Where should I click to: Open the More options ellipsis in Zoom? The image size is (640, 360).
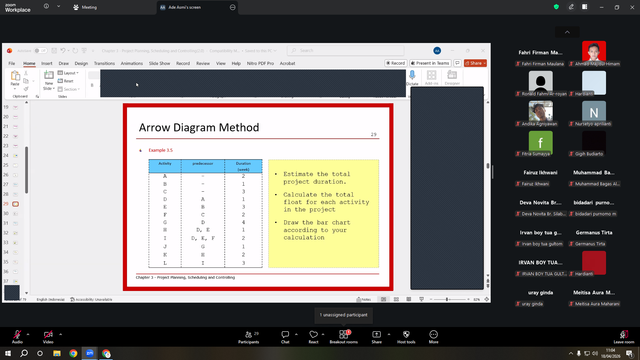[x=433, y=337]
